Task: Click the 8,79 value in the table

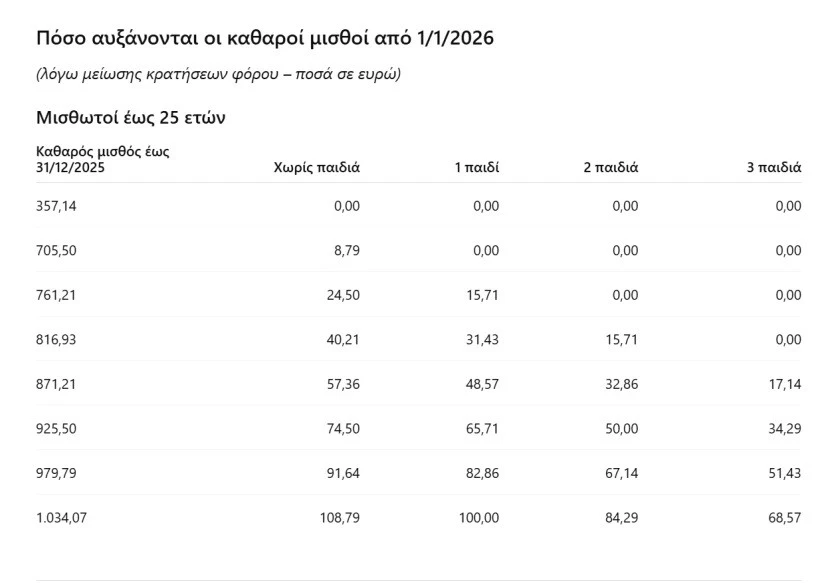Action: pyautogui.click(x=347, y=251)
